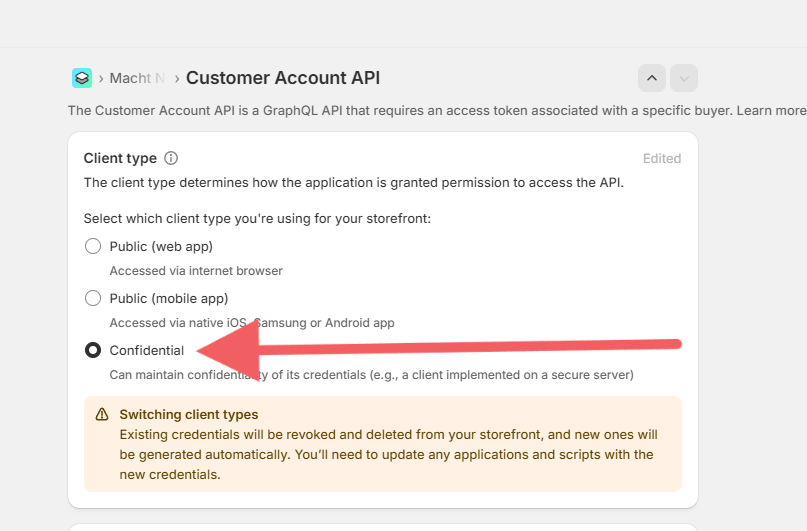Image resolution: width=807 pixels, height=531 pixels.
Task: Click the info icon beside Client type
Action: (171, 158)
